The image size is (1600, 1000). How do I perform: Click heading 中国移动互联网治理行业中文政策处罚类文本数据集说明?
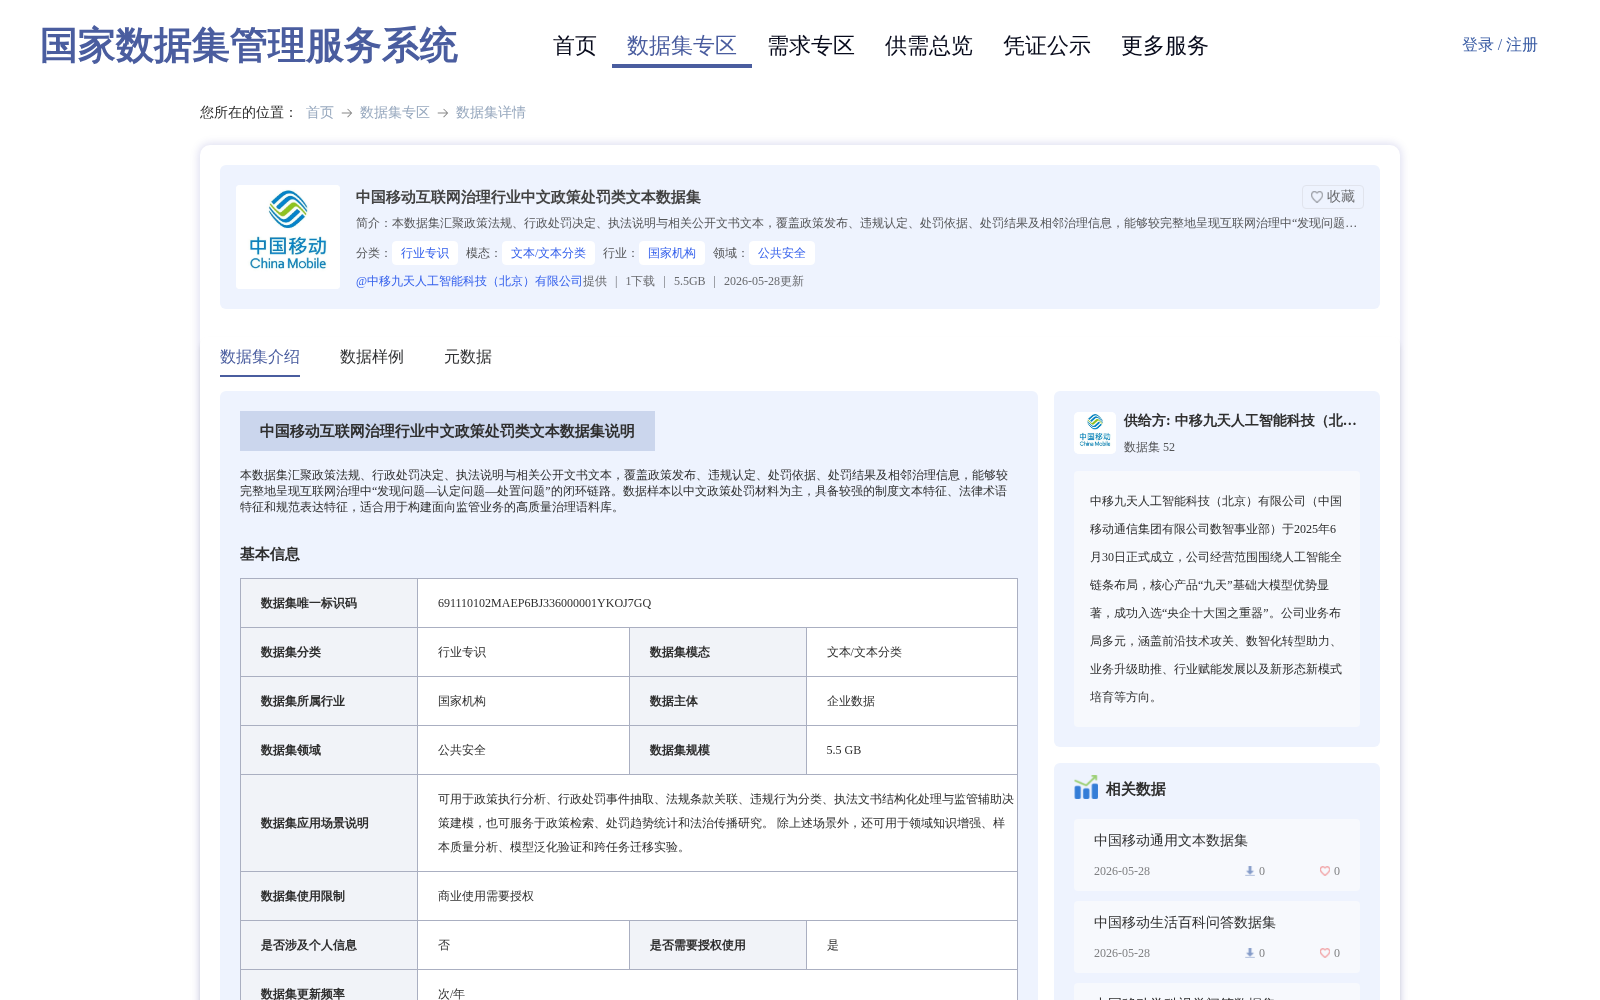point(447,431)
